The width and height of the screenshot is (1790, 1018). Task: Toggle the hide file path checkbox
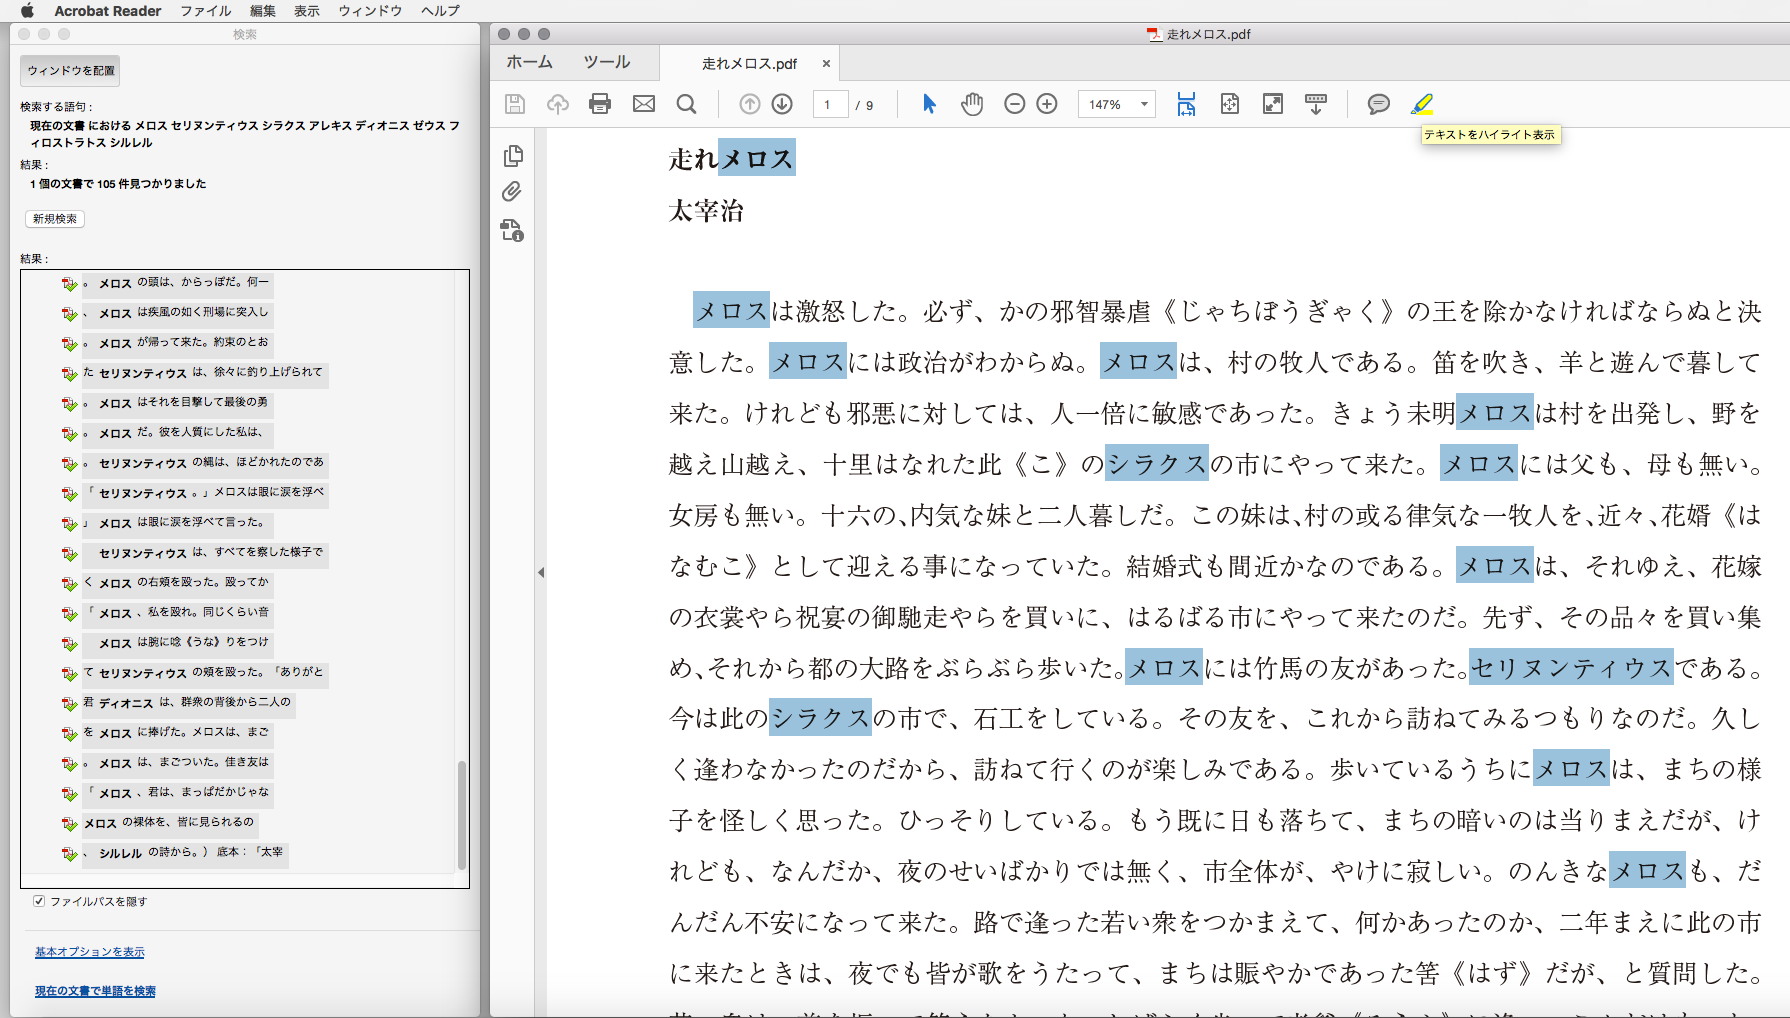click(x=39, y=901)
